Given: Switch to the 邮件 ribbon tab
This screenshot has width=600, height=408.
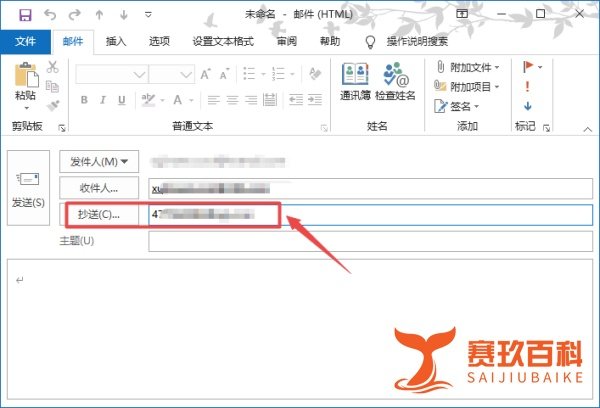Looking at the screenshot, I should pos(73,41).
